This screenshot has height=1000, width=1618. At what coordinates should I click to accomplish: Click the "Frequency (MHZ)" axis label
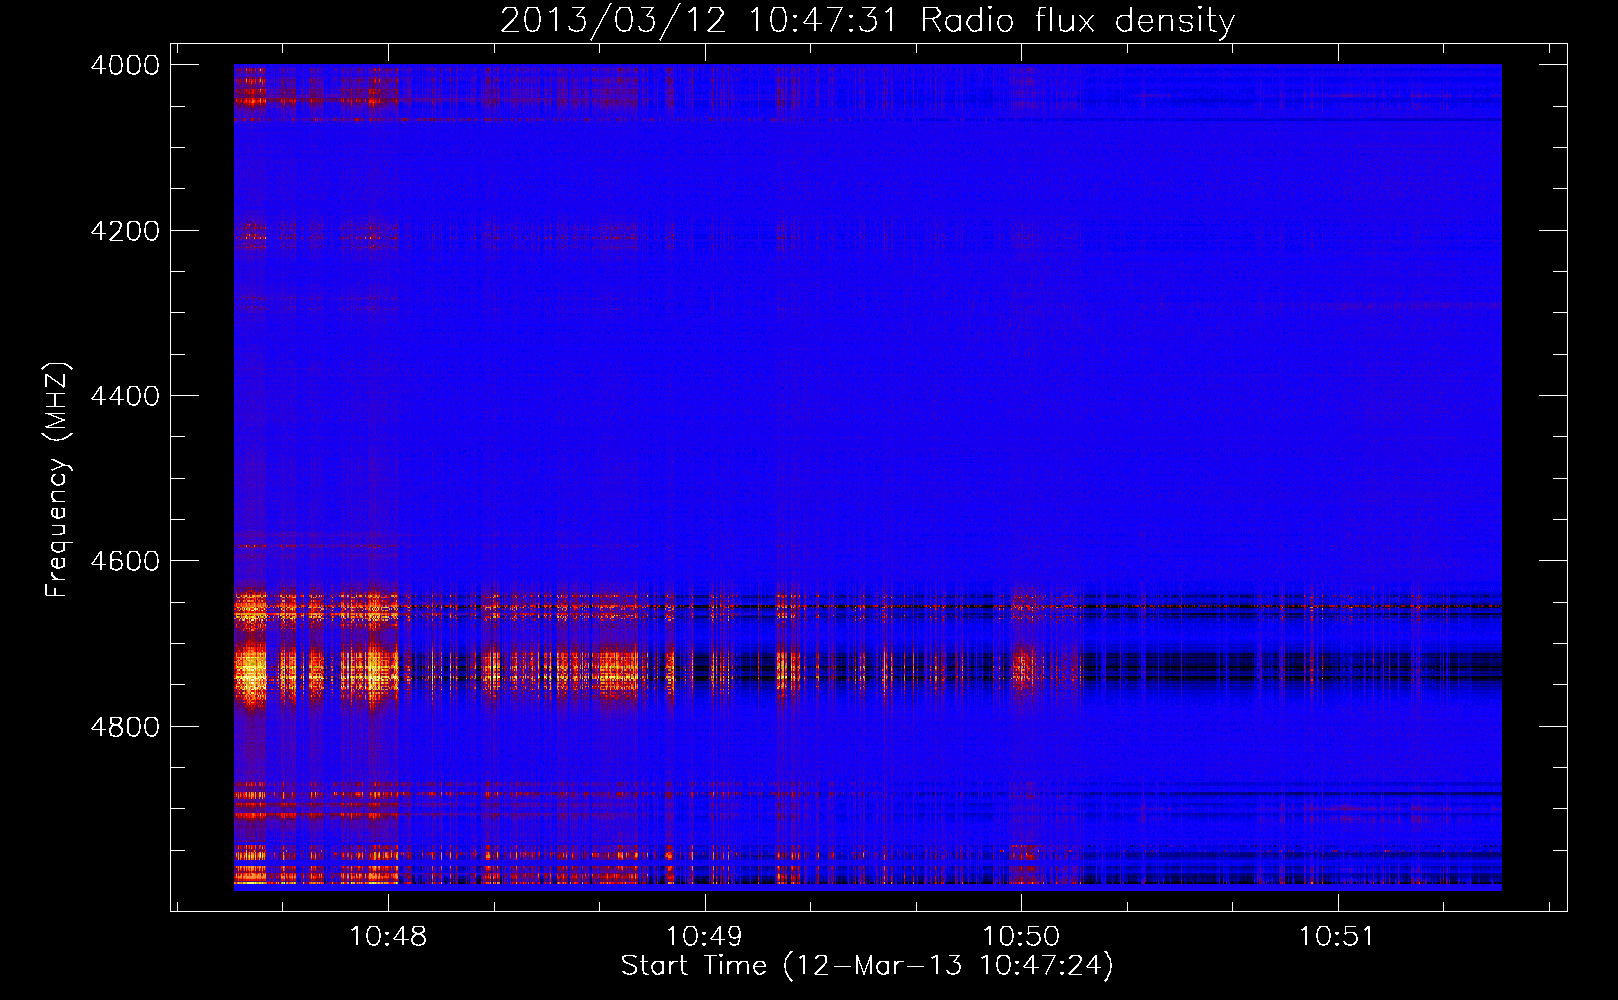coord(57,480)
